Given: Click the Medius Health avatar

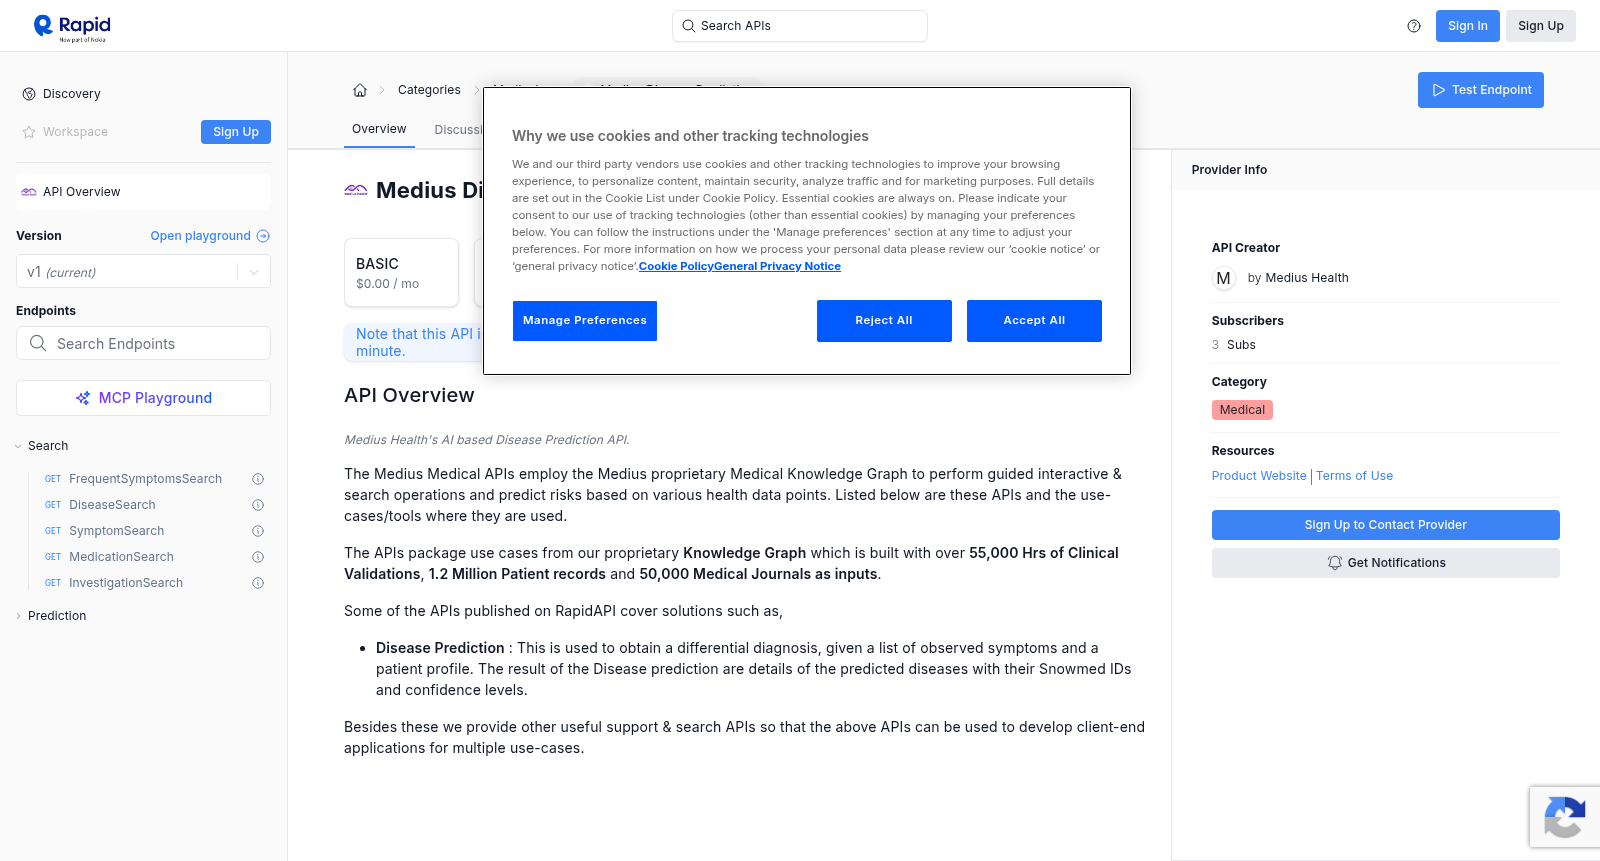Looking at the screenshot, I should [1224, 278].
